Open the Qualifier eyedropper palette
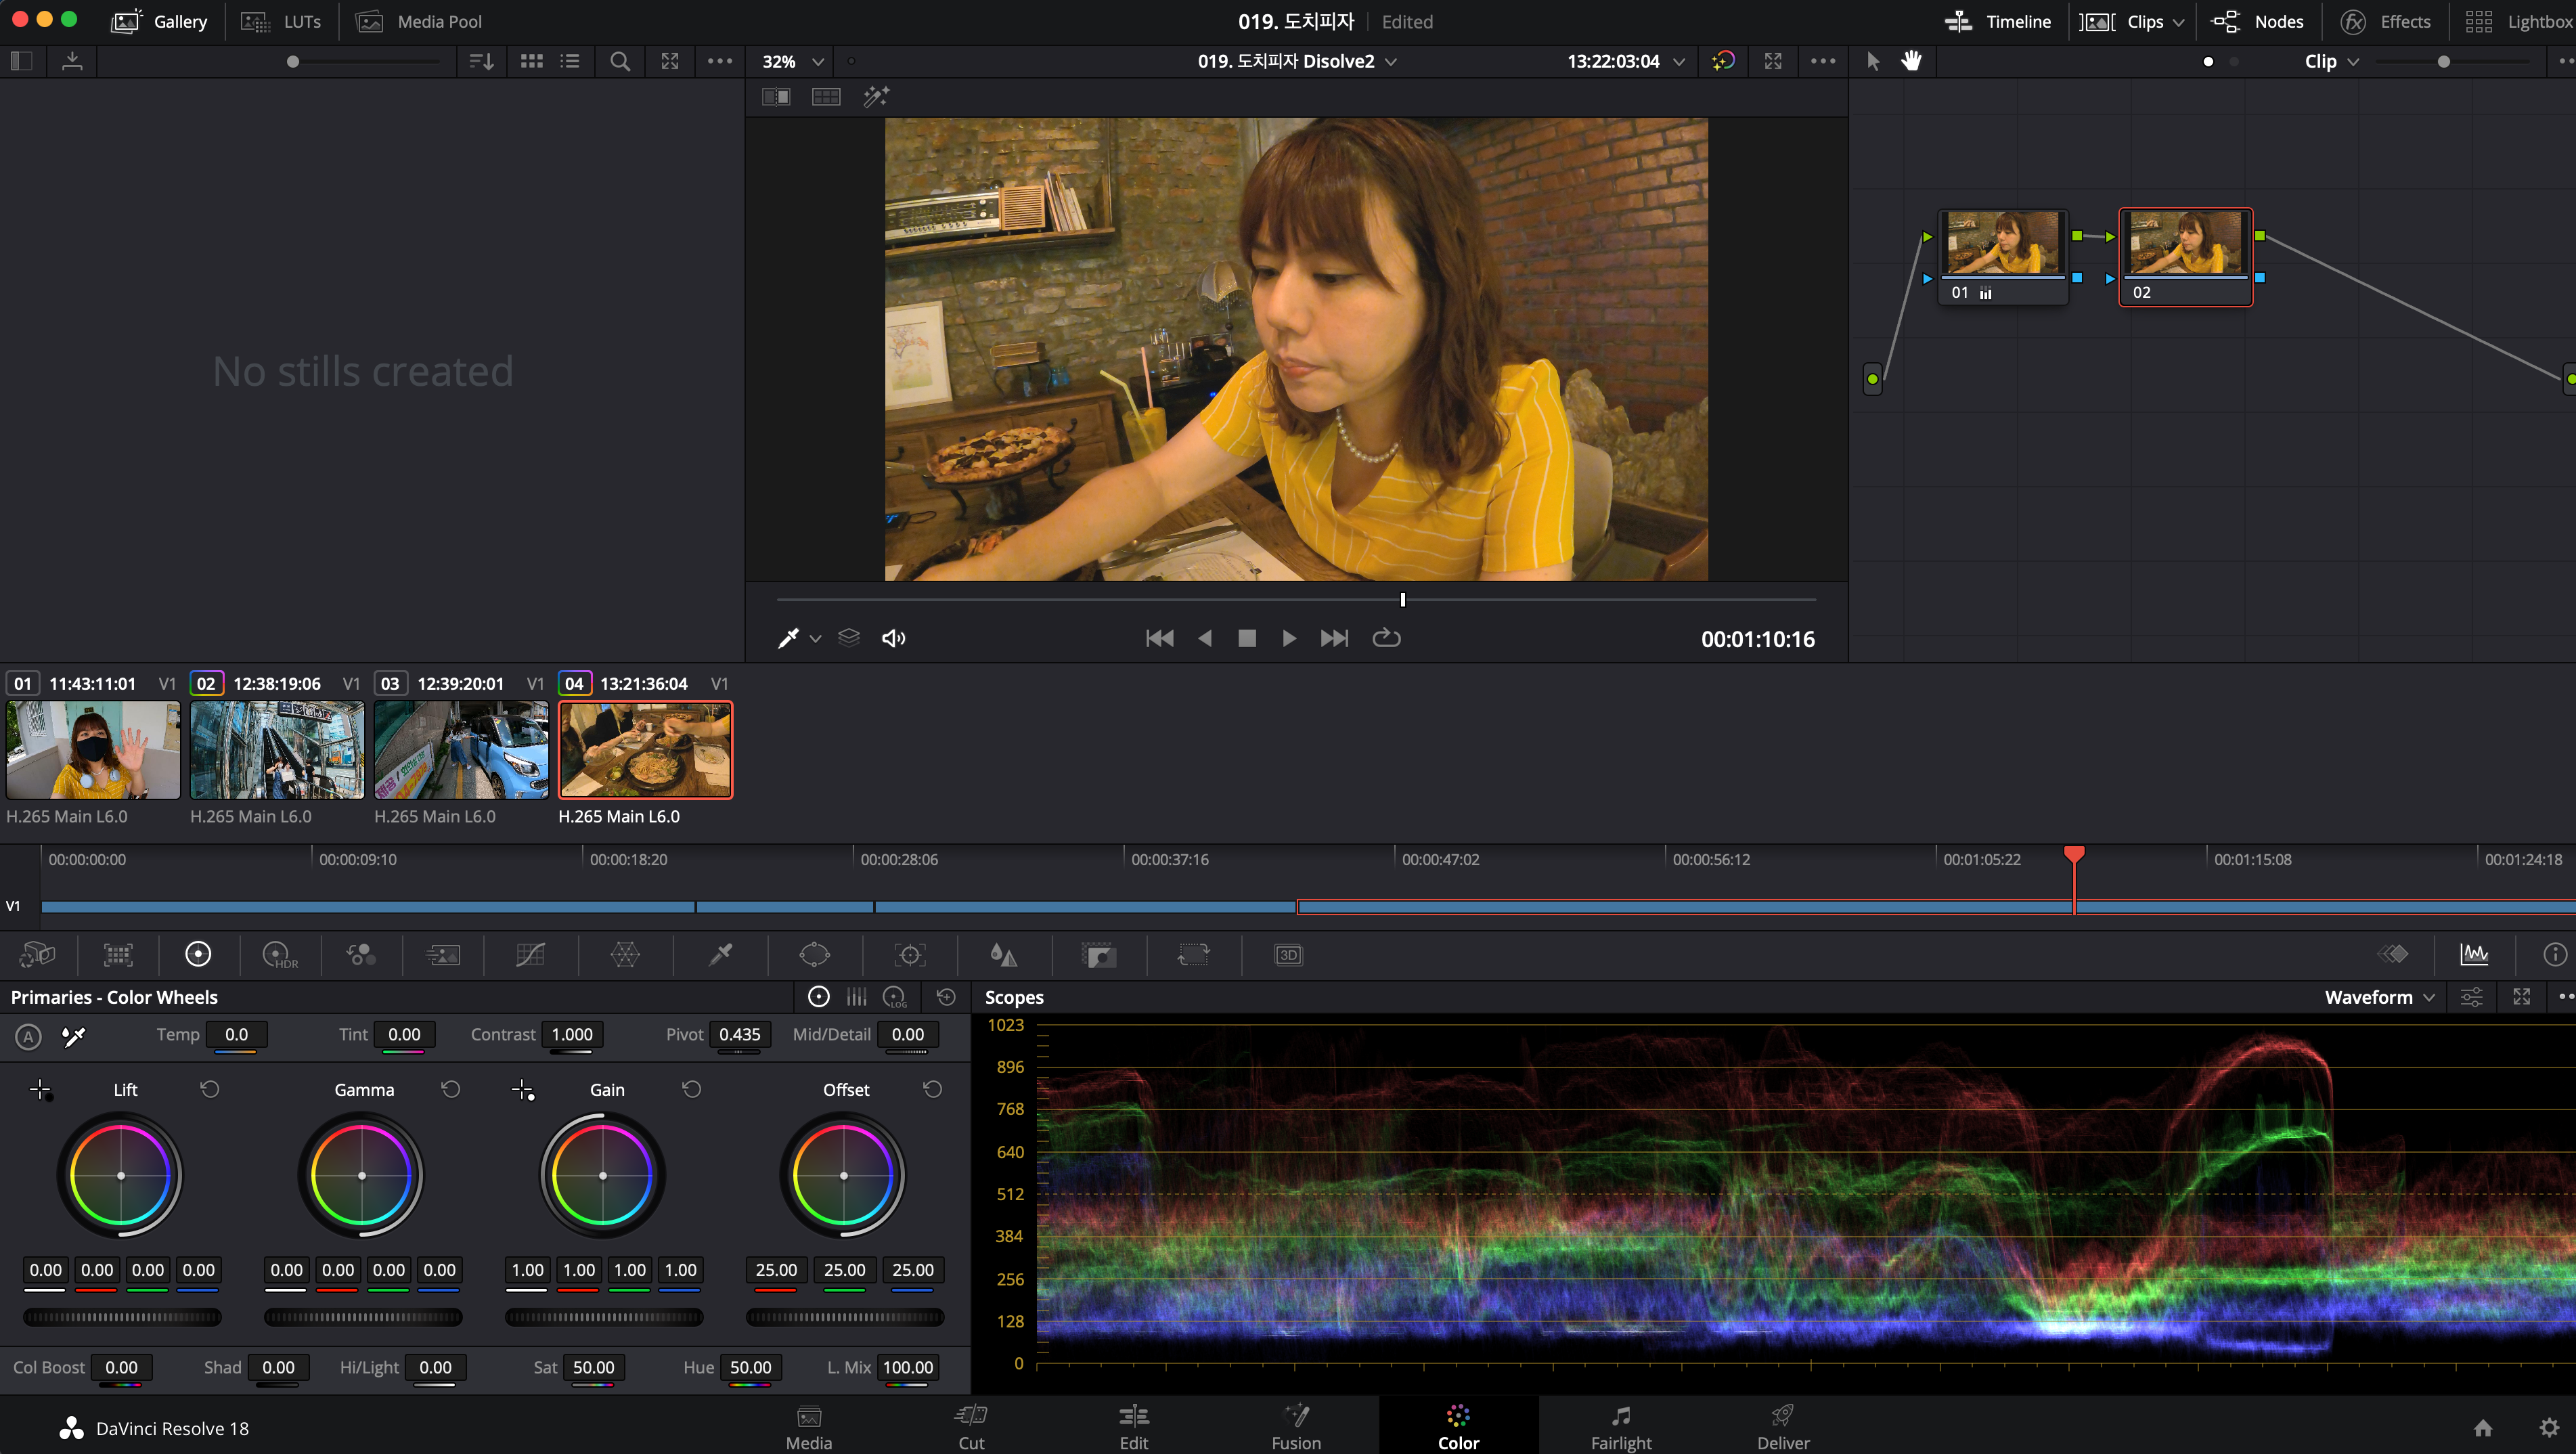 [x=720, y=955]
